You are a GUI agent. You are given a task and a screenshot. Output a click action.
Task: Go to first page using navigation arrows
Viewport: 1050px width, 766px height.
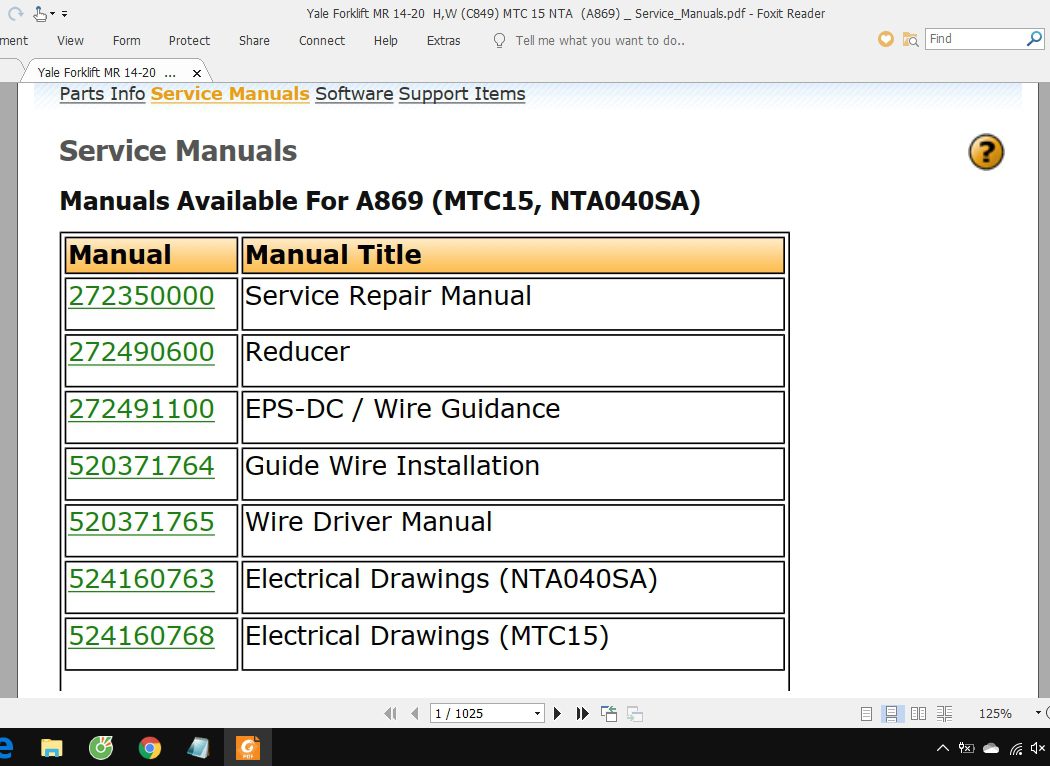391,713
